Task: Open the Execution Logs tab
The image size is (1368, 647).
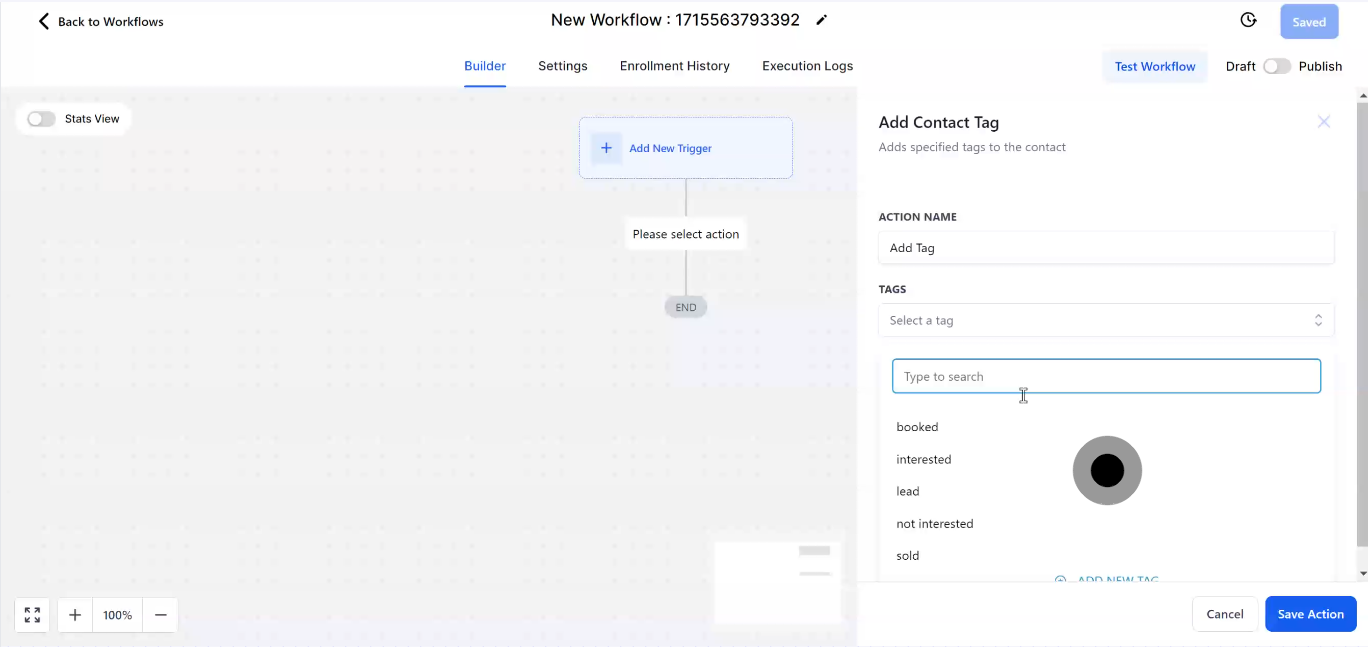Action: 807,66
